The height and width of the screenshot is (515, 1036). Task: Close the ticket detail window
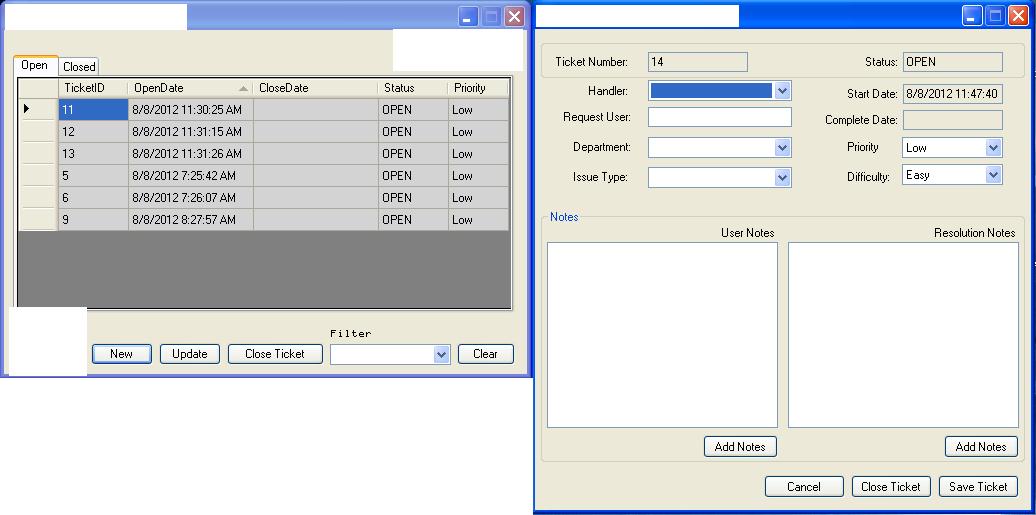click(x=1018, y=17)
